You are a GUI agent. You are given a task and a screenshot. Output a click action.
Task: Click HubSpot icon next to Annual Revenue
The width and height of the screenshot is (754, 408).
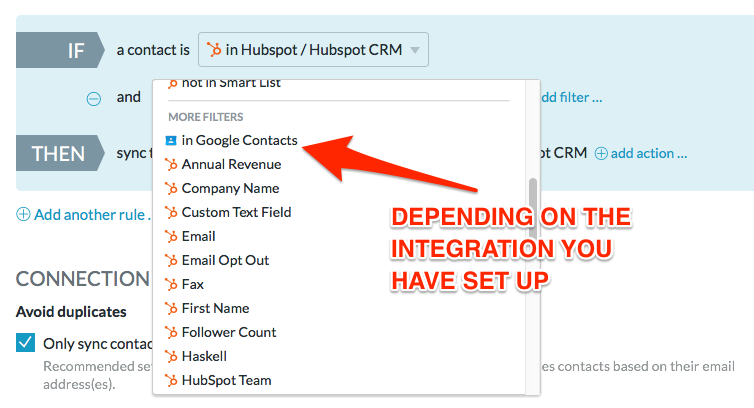click(x=171, y=165)
